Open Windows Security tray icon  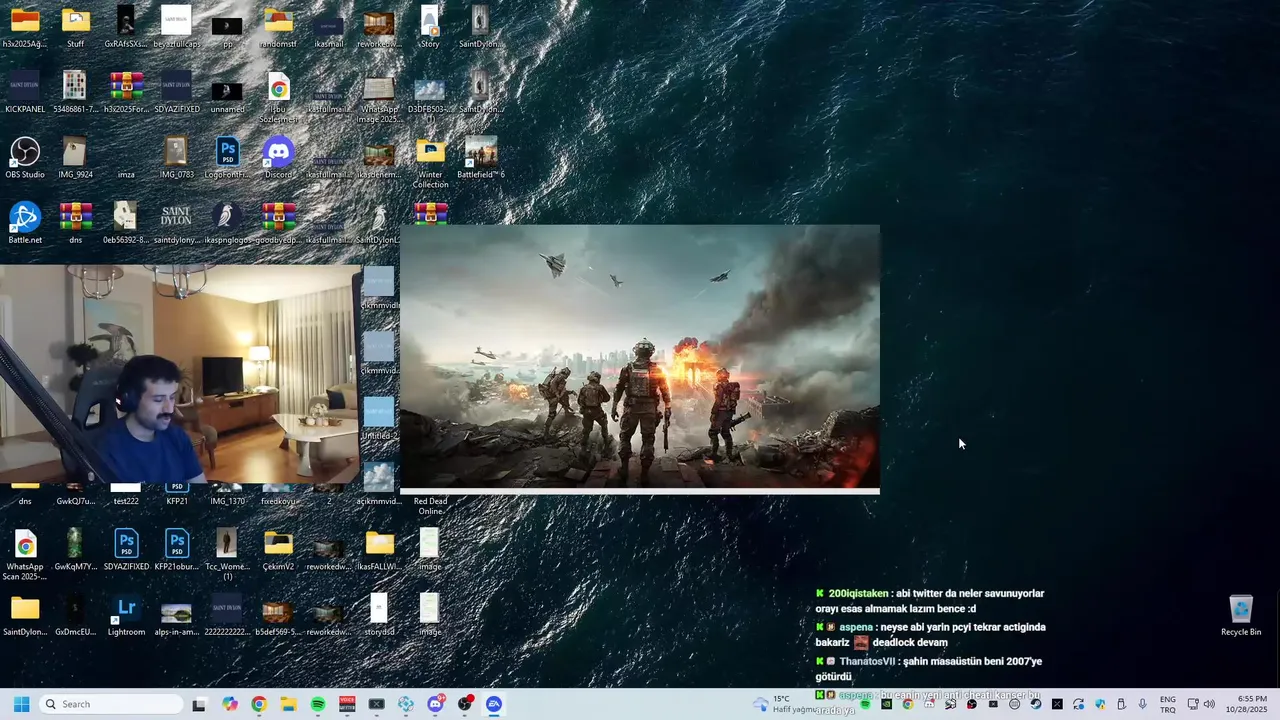1100,704
